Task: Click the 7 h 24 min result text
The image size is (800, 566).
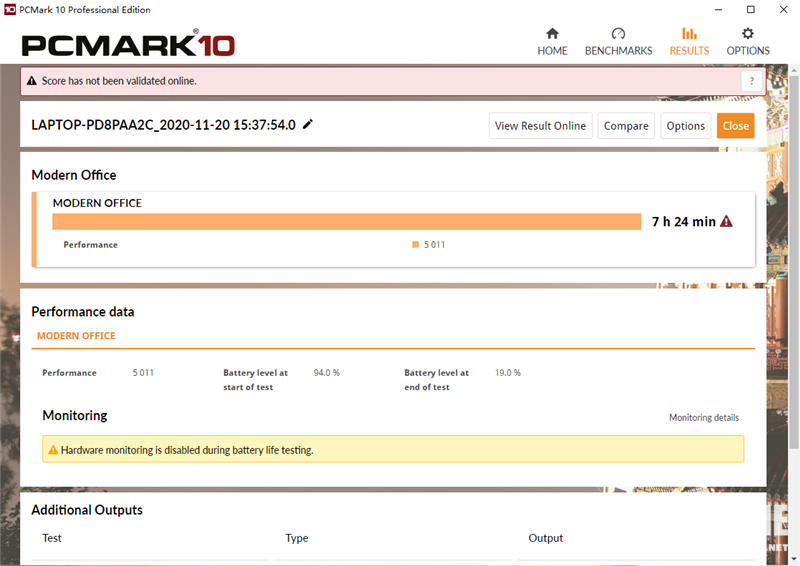Action: pos(684,222)
